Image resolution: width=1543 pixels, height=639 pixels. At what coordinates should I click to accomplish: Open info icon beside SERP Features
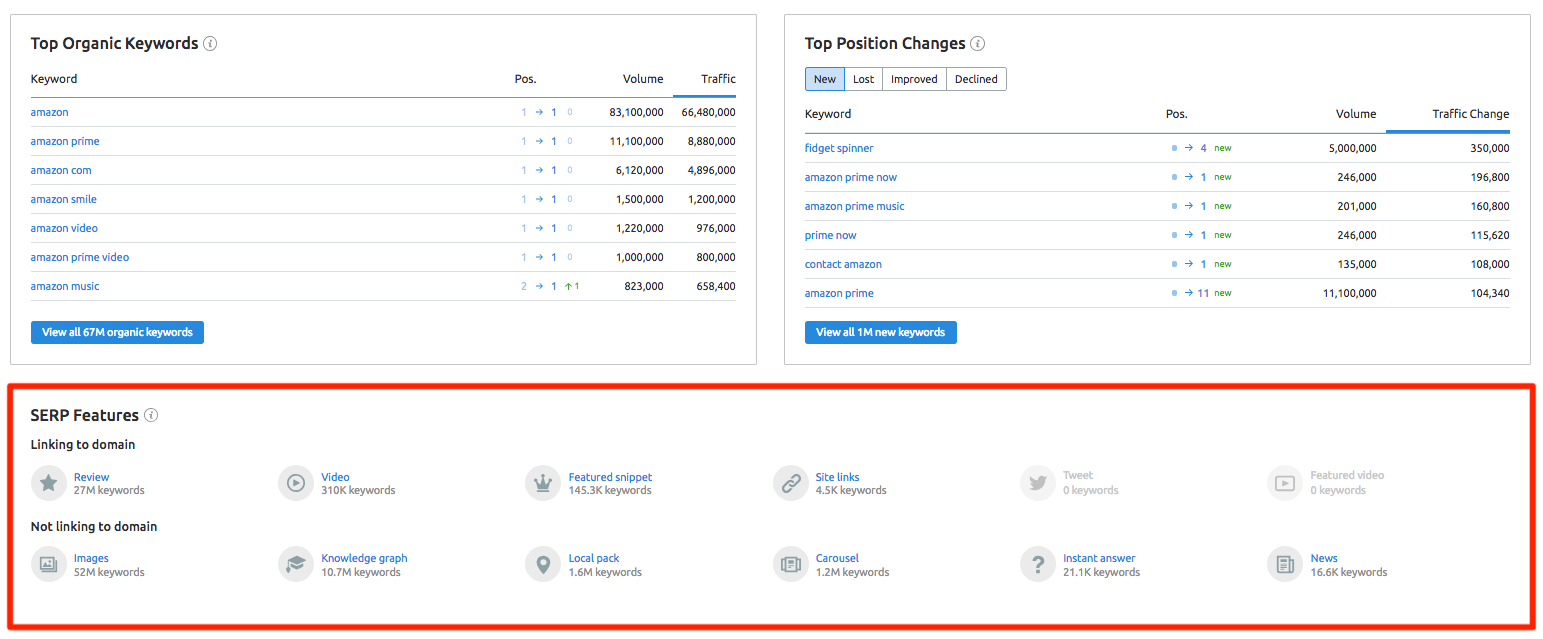point(151,415)
